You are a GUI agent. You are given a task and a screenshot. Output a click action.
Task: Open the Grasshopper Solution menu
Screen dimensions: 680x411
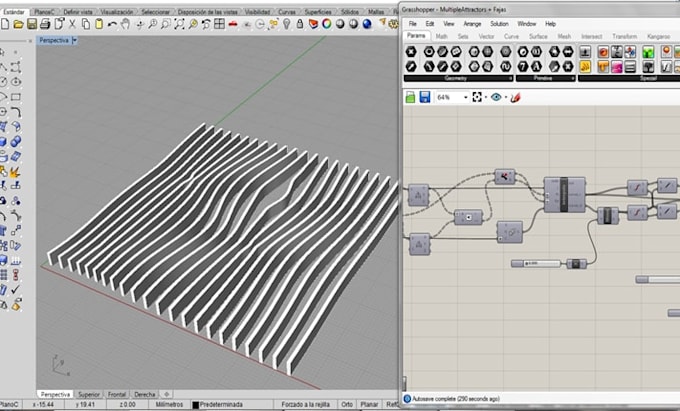point(499,24)
